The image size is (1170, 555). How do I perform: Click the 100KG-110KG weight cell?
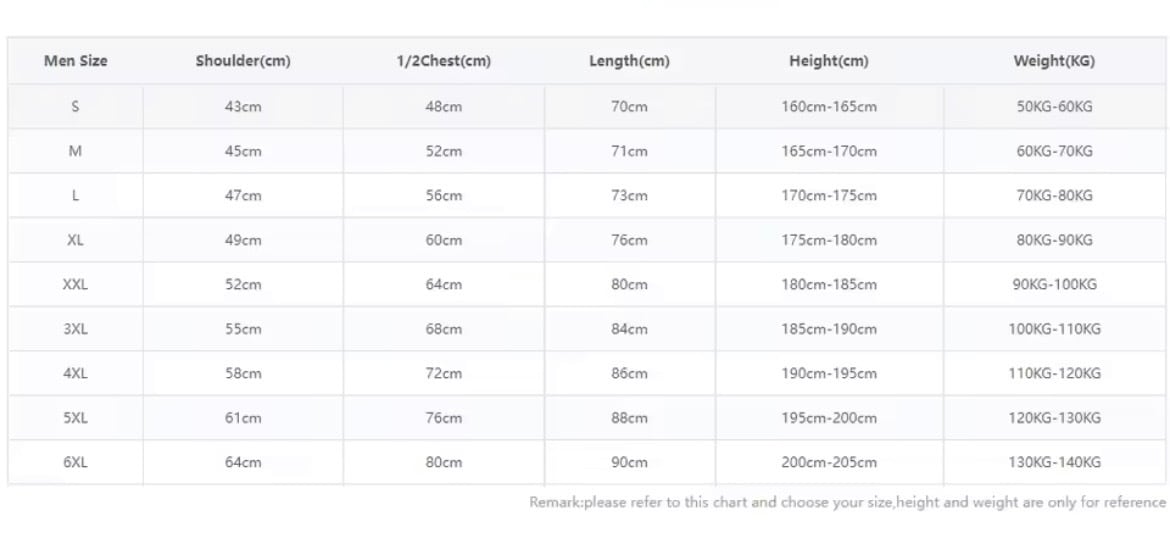click(x=1054, y=329)
